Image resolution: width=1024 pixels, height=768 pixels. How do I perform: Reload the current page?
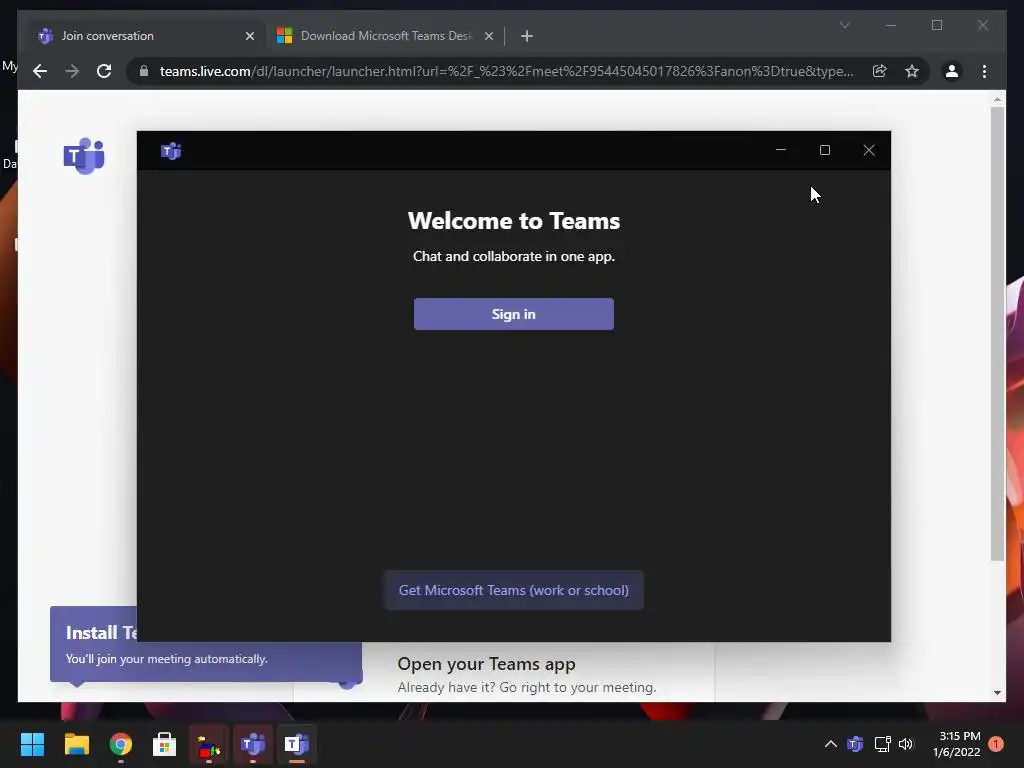pyautogui.click(x=104, y=71)
